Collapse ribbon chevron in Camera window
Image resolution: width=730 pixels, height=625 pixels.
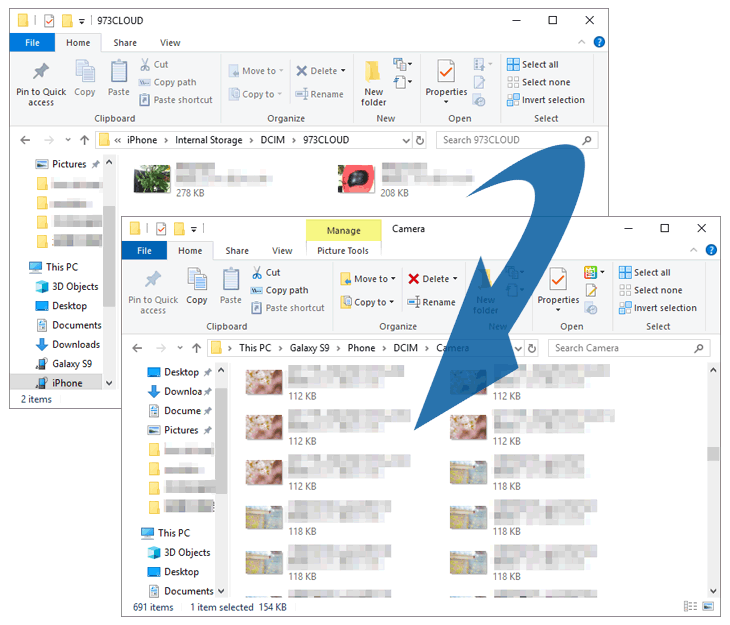(x=694, y=250)
